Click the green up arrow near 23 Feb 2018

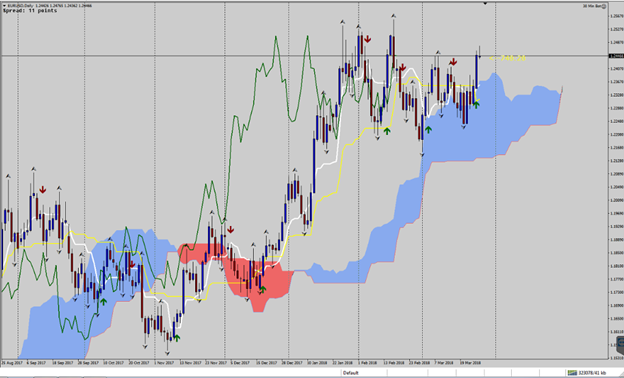coord(428,129)
